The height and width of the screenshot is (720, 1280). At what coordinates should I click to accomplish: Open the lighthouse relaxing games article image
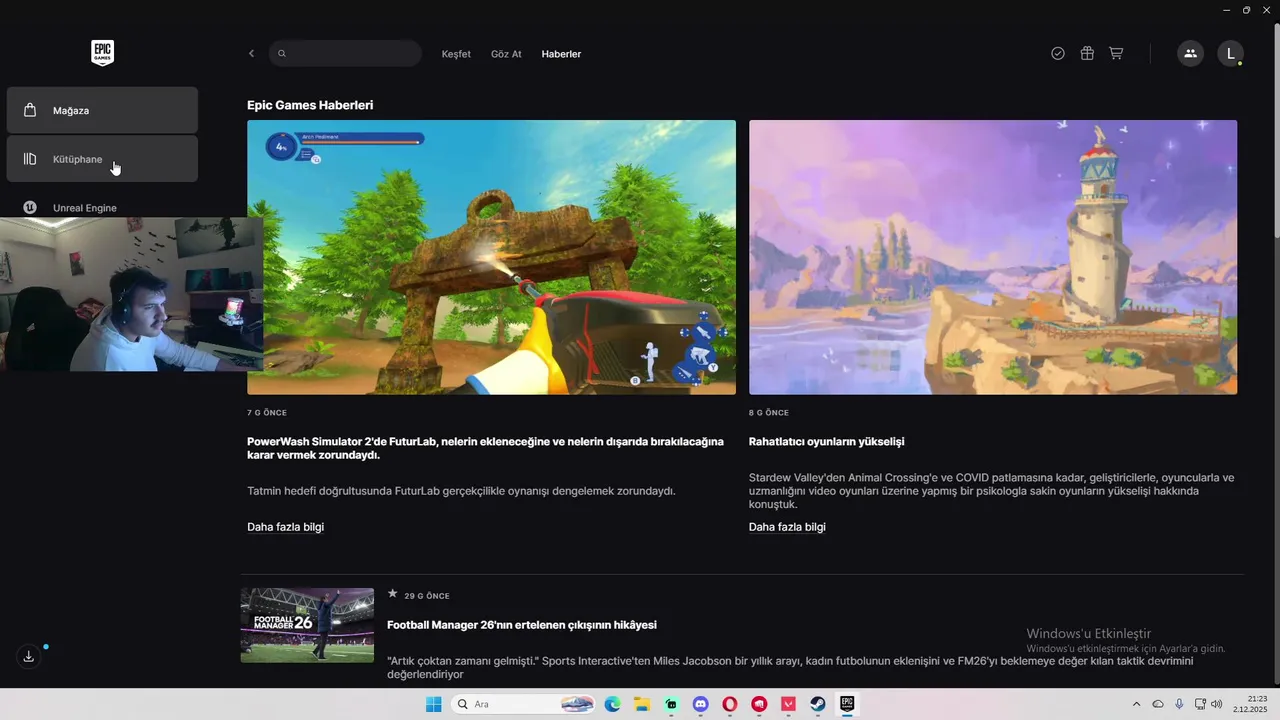[x=993, y=257]
